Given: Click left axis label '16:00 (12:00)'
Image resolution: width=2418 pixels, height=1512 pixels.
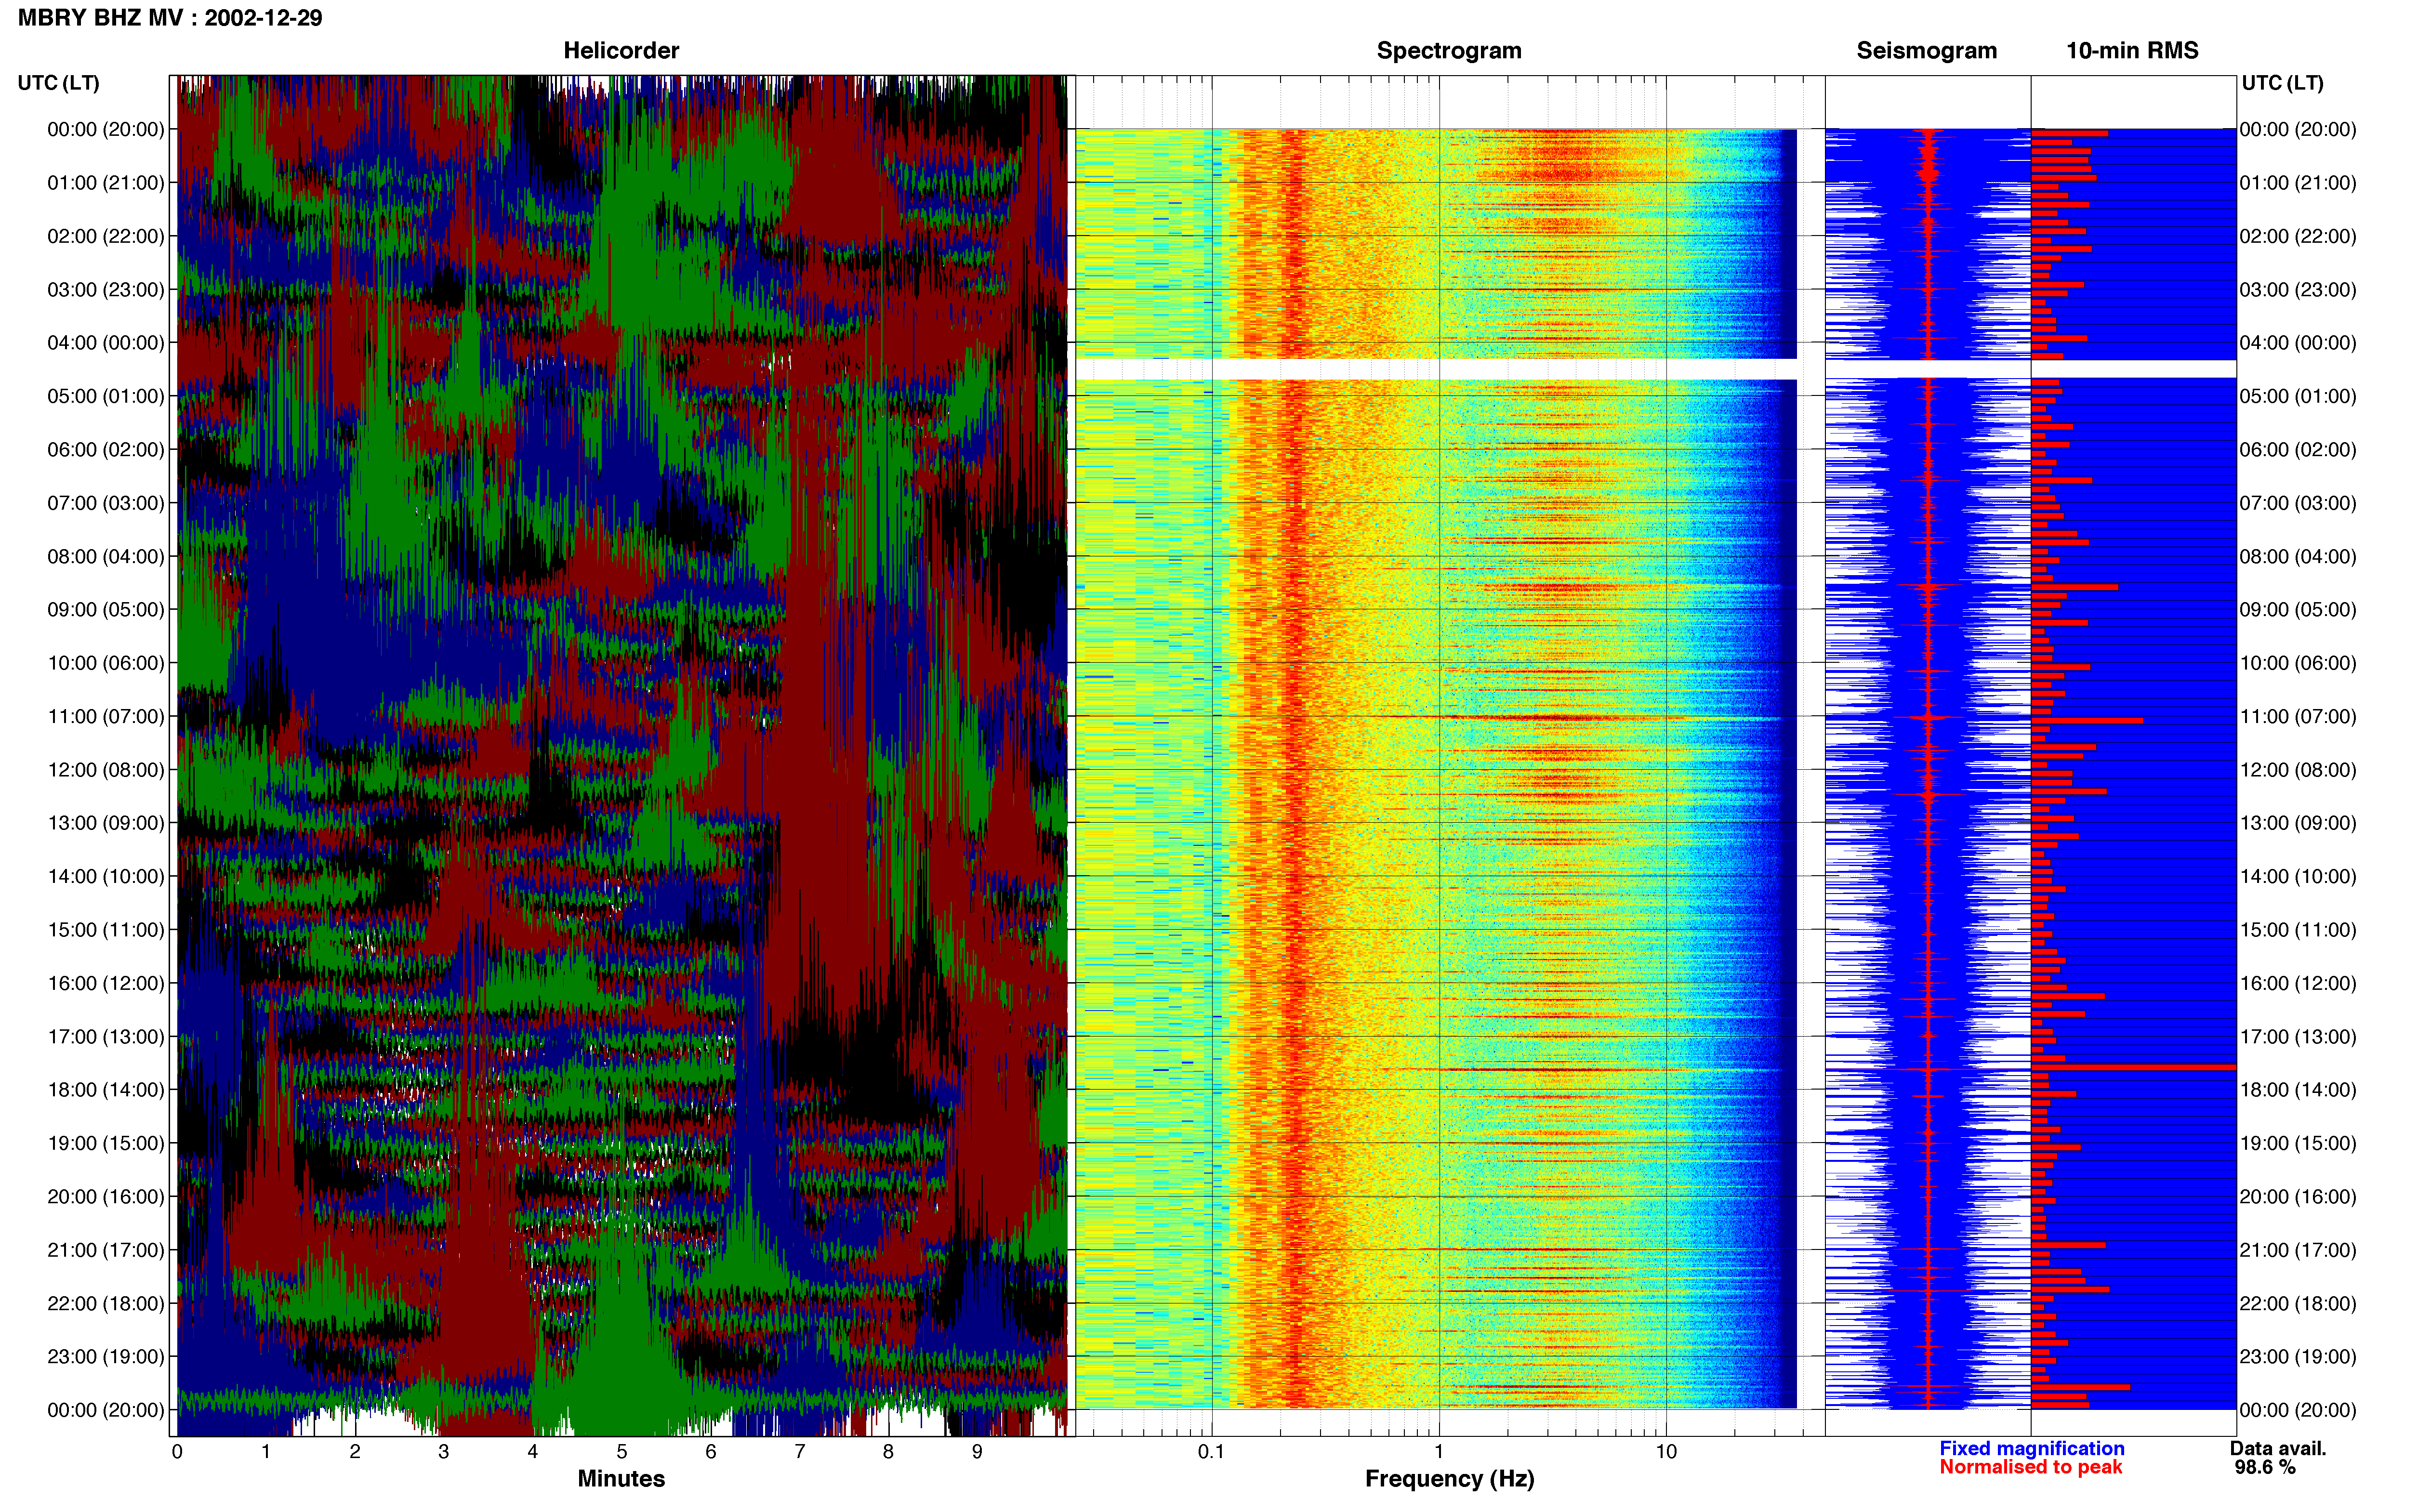Looking at the screenshot, I should [x=106, y=983].
